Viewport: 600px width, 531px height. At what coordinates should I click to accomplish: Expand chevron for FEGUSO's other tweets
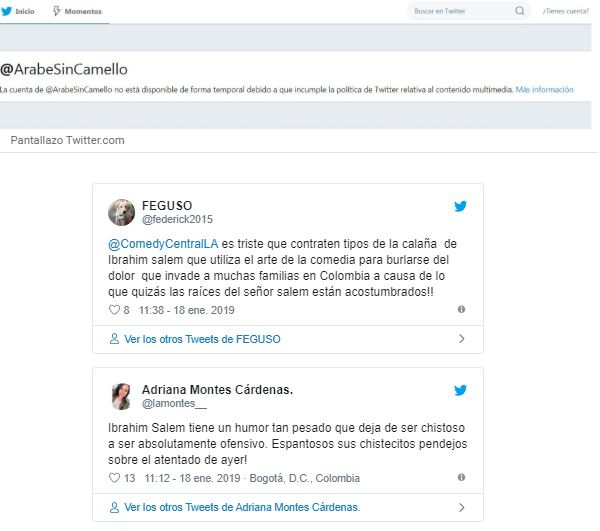[461, 339]
